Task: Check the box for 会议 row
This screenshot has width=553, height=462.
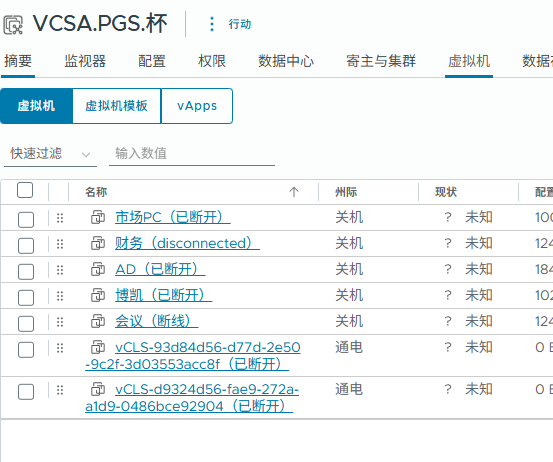Action: coord(26,324)
